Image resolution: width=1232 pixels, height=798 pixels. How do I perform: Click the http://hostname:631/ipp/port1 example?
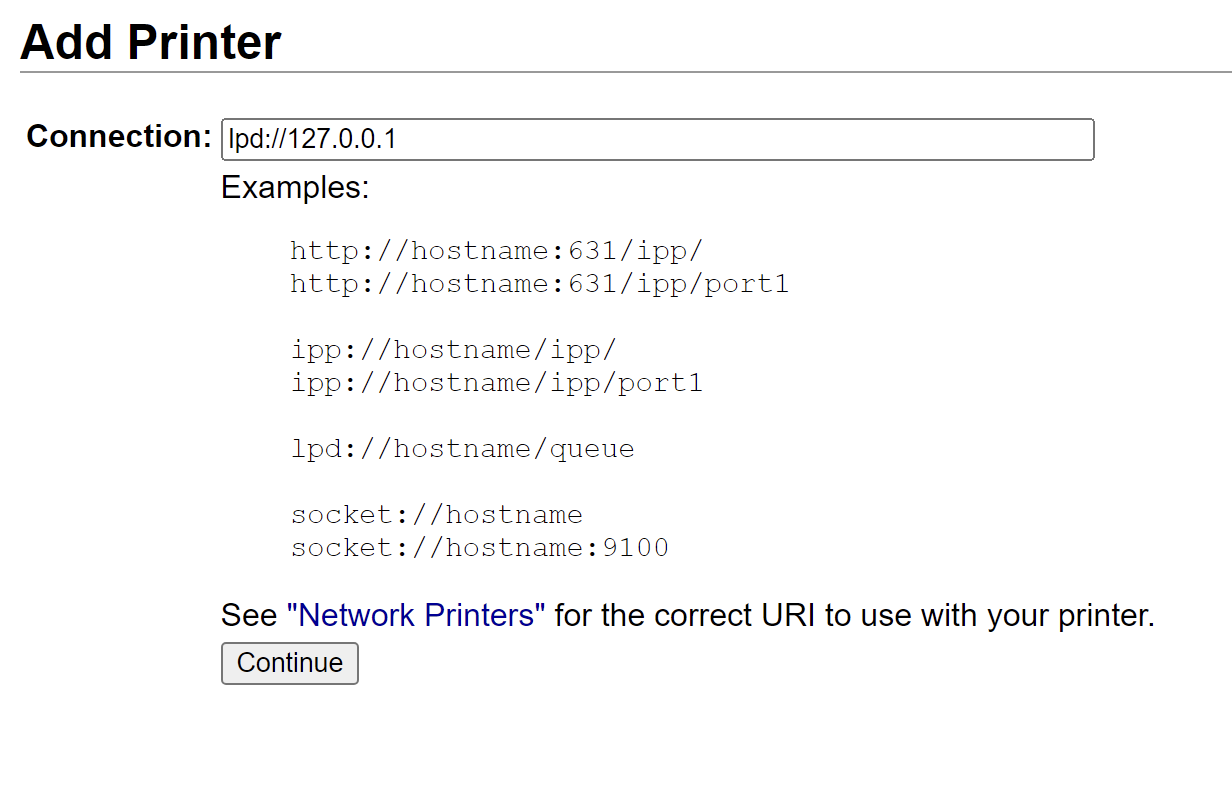[x=538, y=283]
